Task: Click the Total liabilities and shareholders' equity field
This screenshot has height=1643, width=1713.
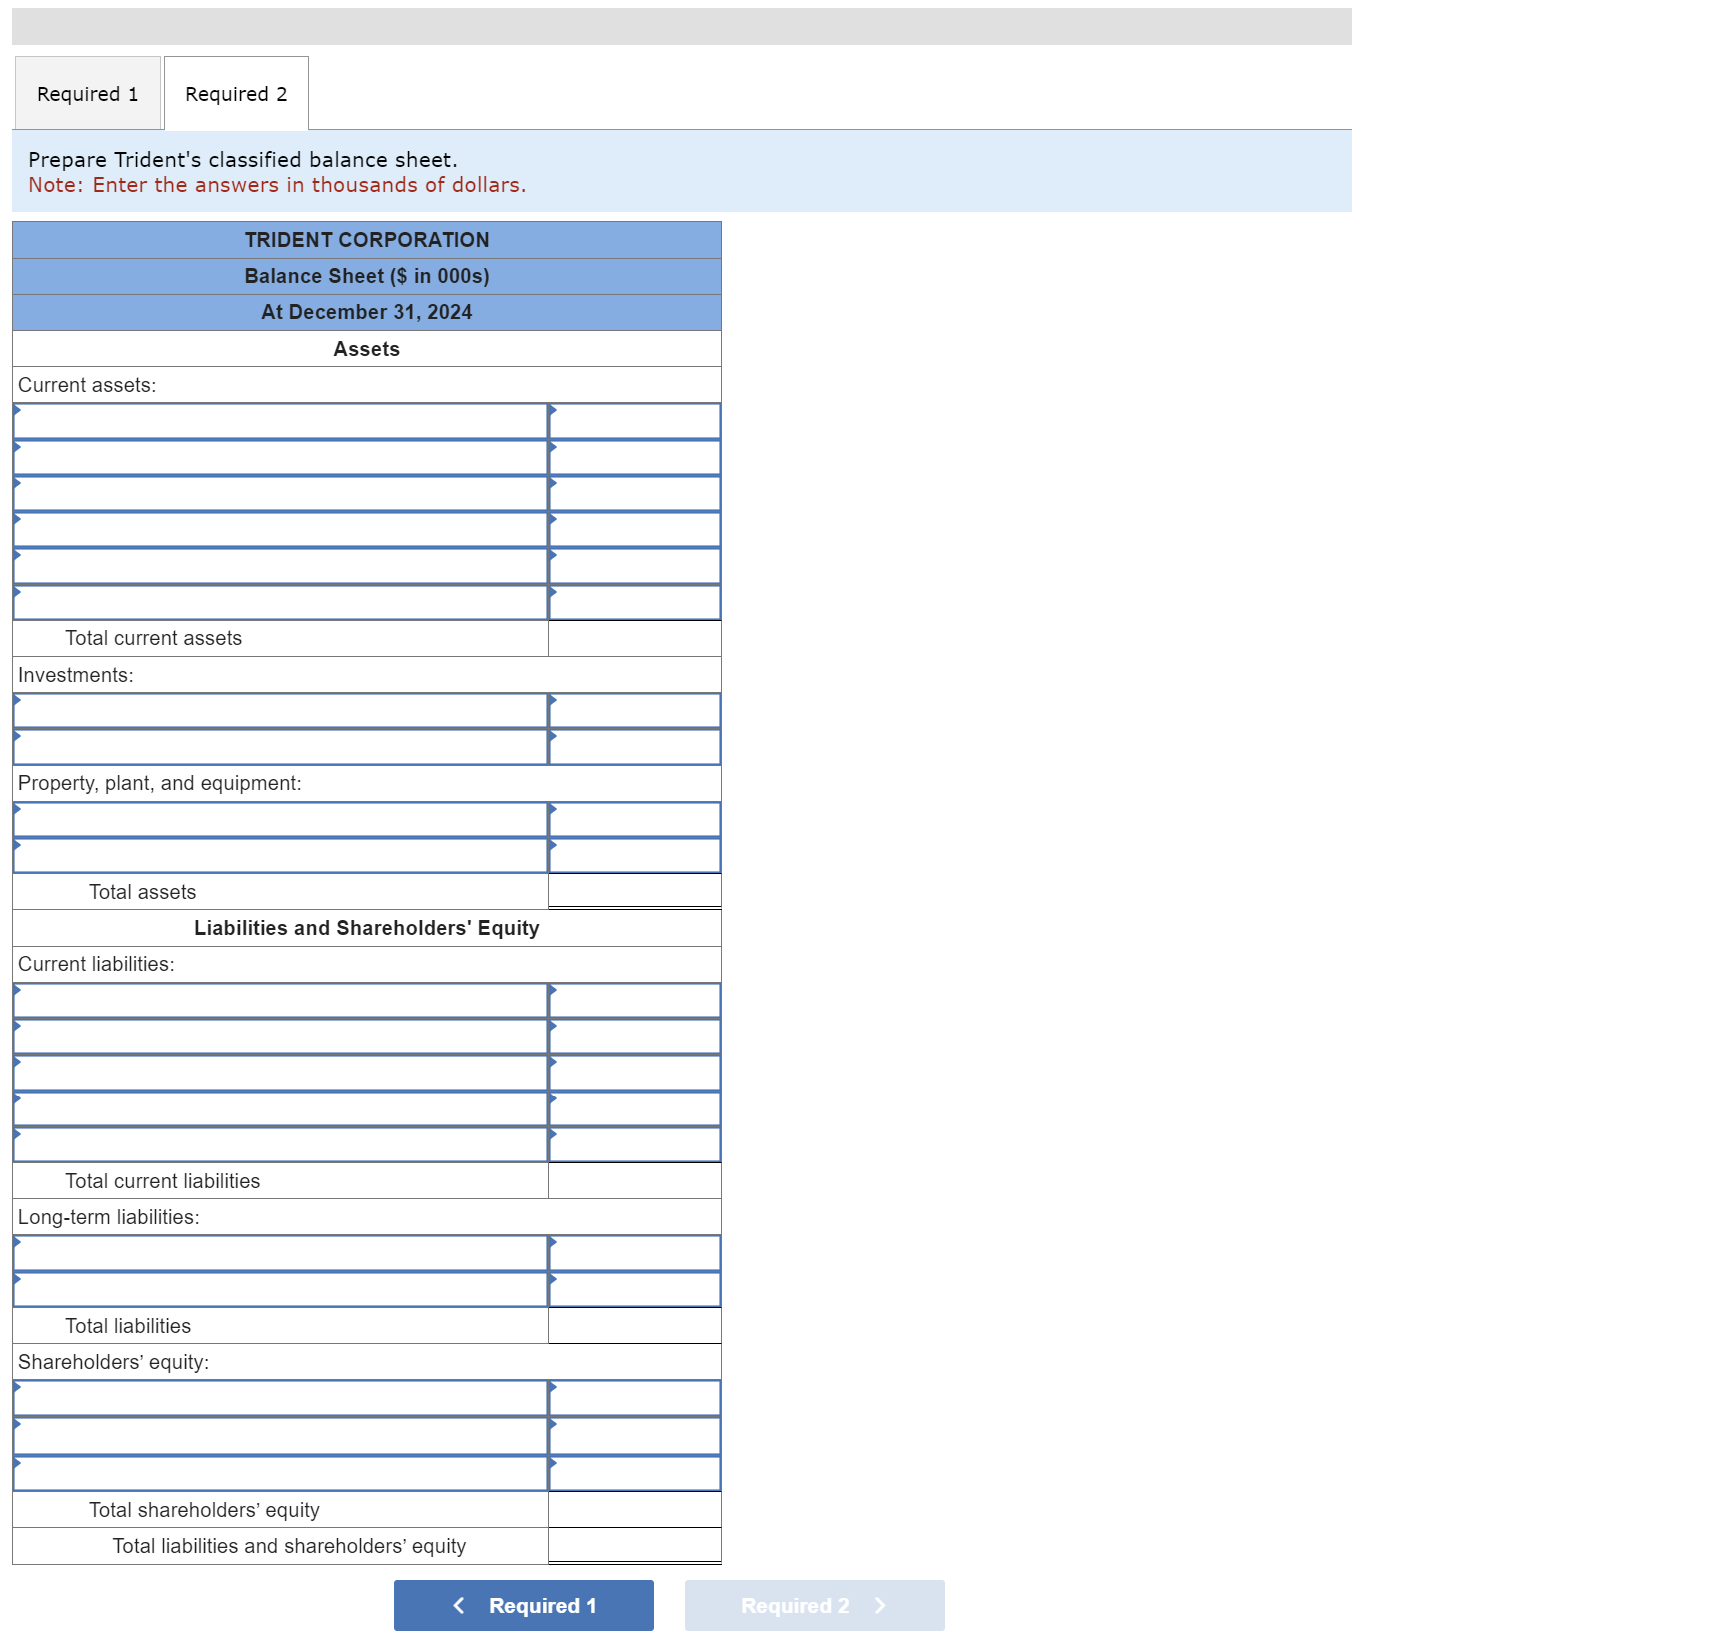Action: pyautogui.click(x=633, y=1546)
